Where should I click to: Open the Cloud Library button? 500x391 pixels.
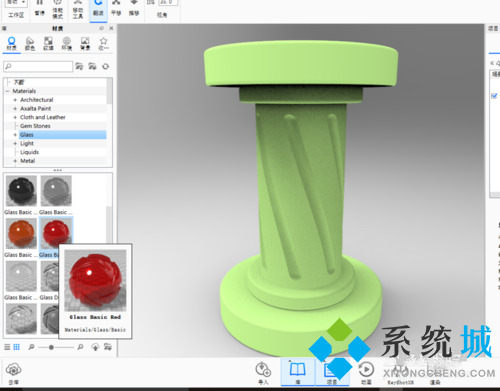[x=14, y=373]
